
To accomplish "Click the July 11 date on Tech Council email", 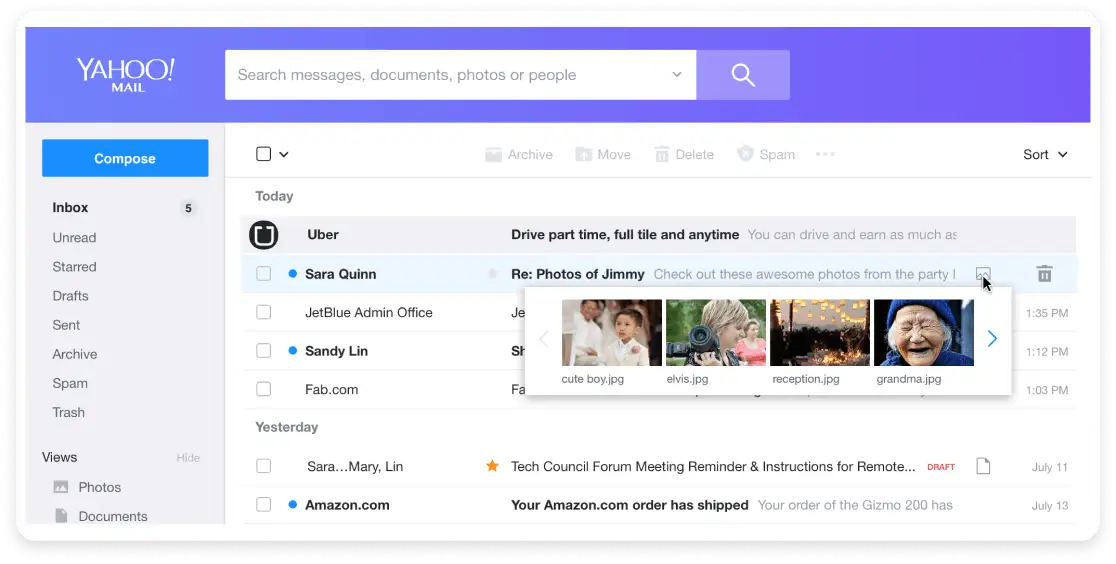I will 1050,467.
